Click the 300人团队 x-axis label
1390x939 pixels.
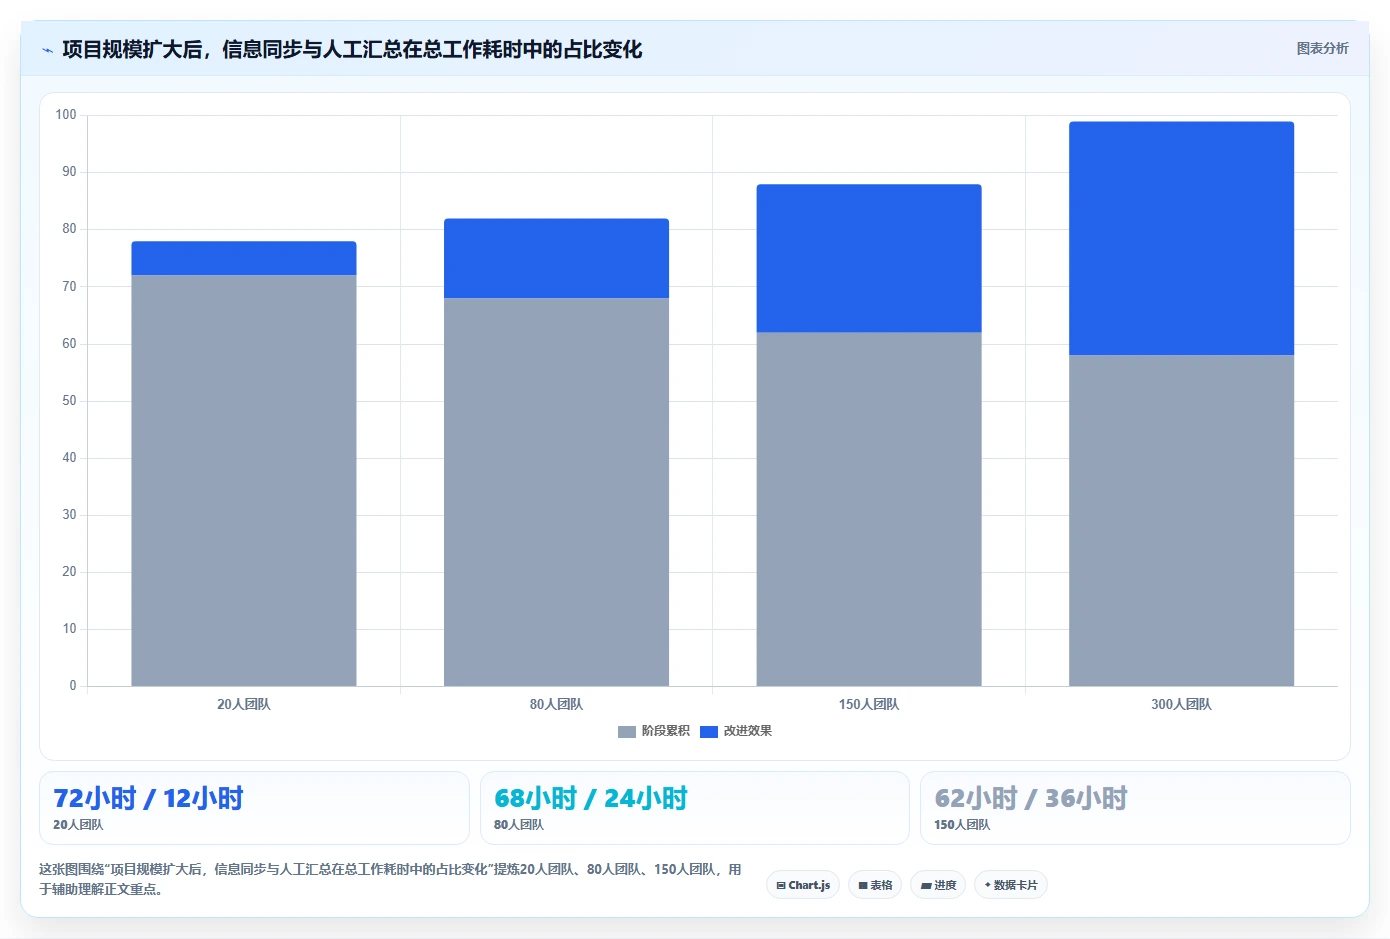[x=1181, y=704]
